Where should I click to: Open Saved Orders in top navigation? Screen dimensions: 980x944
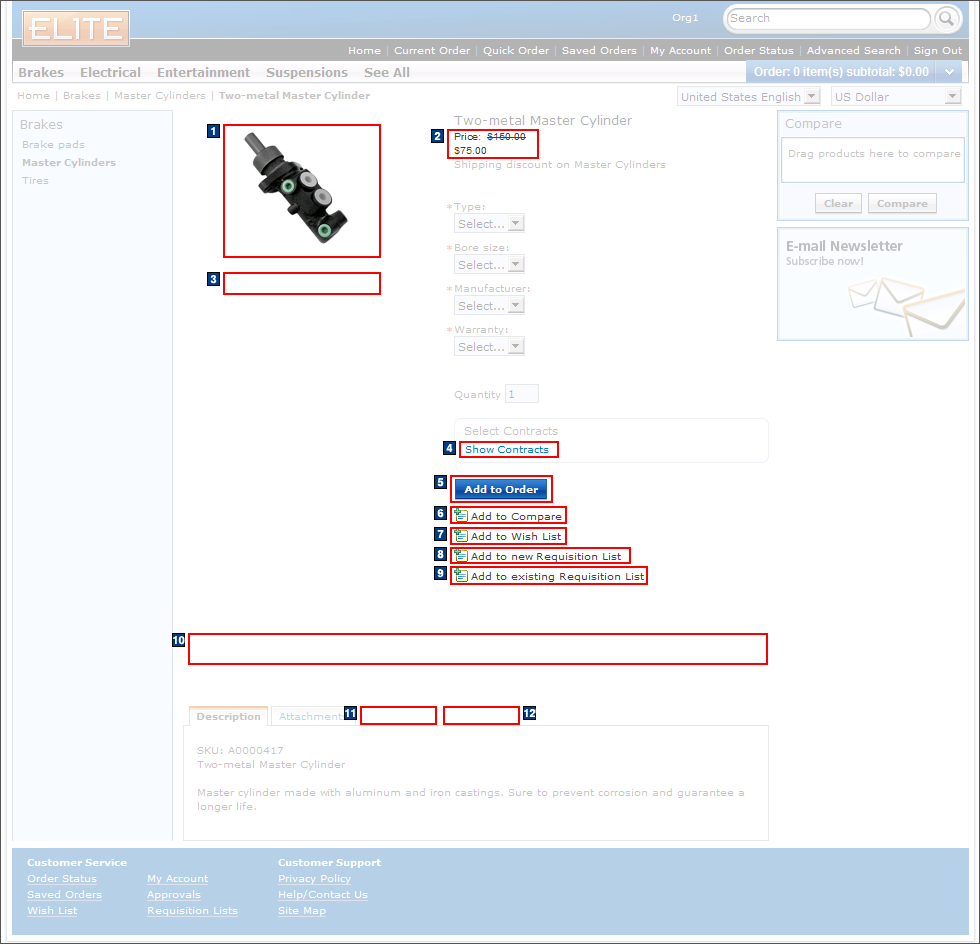click(x=599, y=50)
